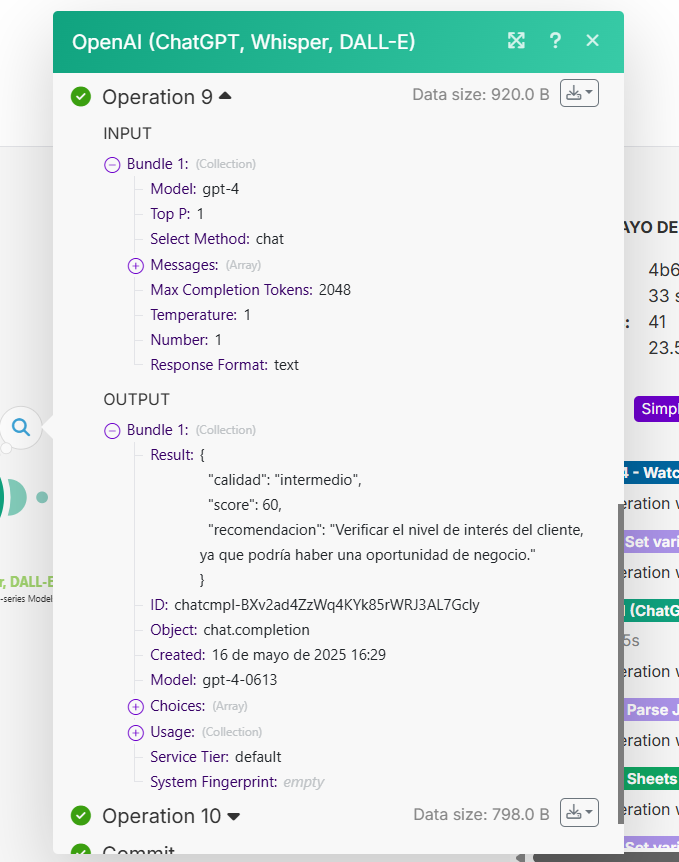Click the magnifier icon beside the module

click(21, 427)
